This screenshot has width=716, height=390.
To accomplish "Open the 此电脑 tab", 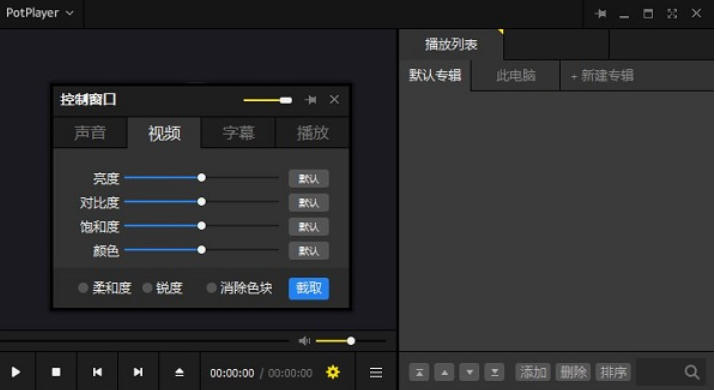I will (x=516, y=75).
